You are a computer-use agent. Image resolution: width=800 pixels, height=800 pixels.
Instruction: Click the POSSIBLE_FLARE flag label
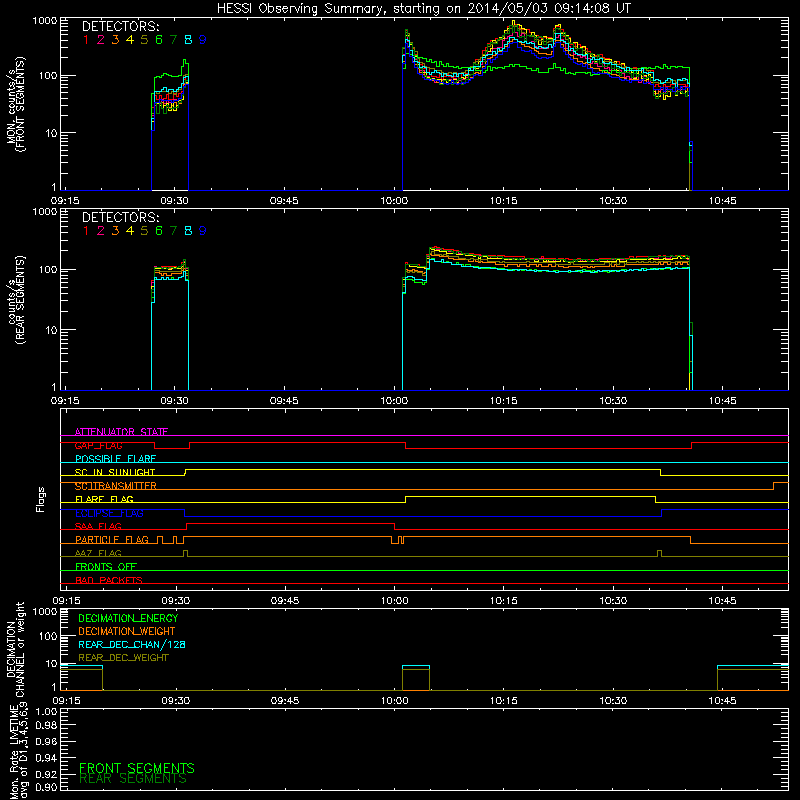(115, 459)
